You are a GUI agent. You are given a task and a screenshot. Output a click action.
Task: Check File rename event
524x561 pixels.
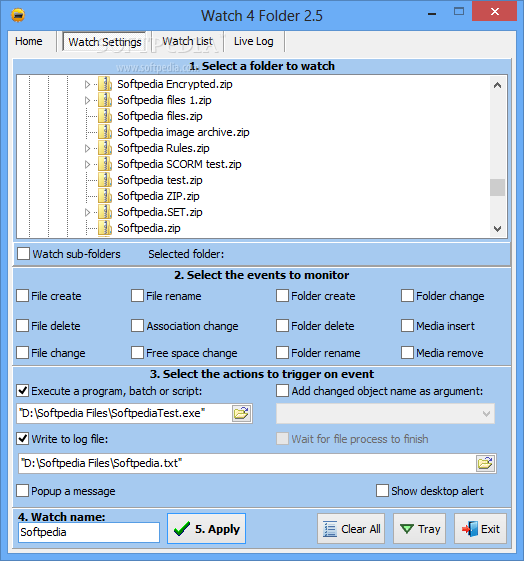click(137, 296)
